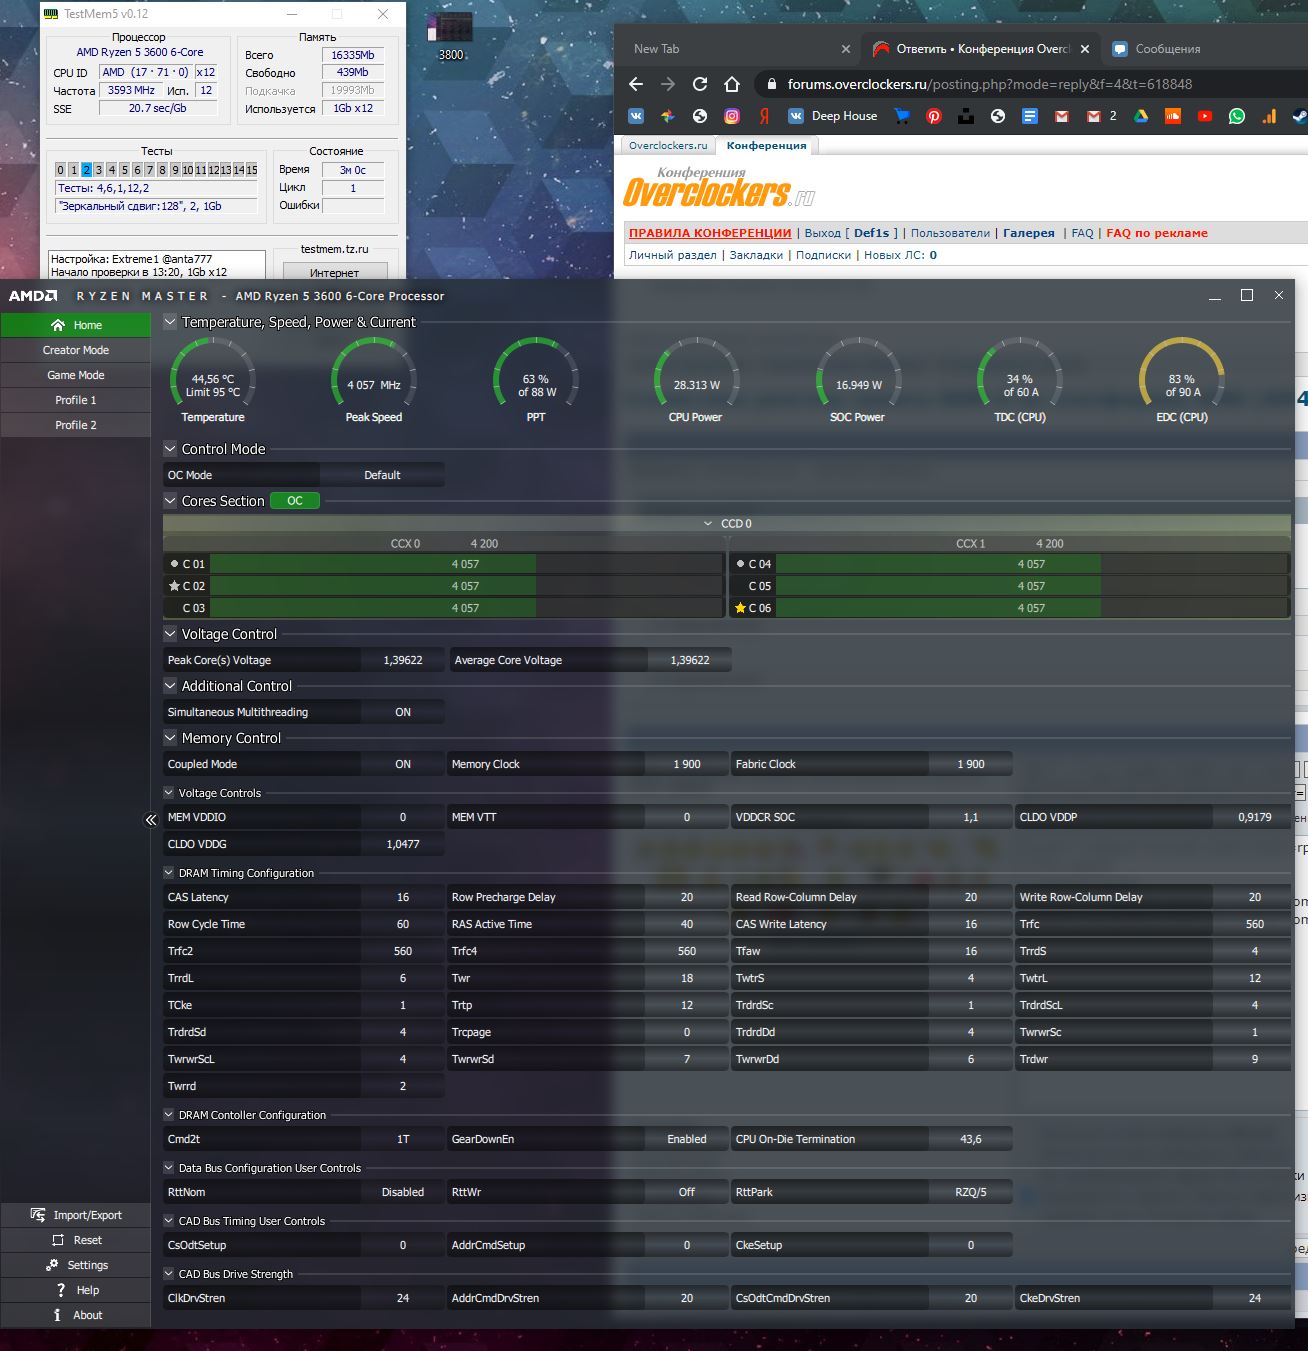Image resolution: width=1308 pixels, height=1351 pixels.
Task: Open the 3800 desktop icon
Action: point(451,36)
